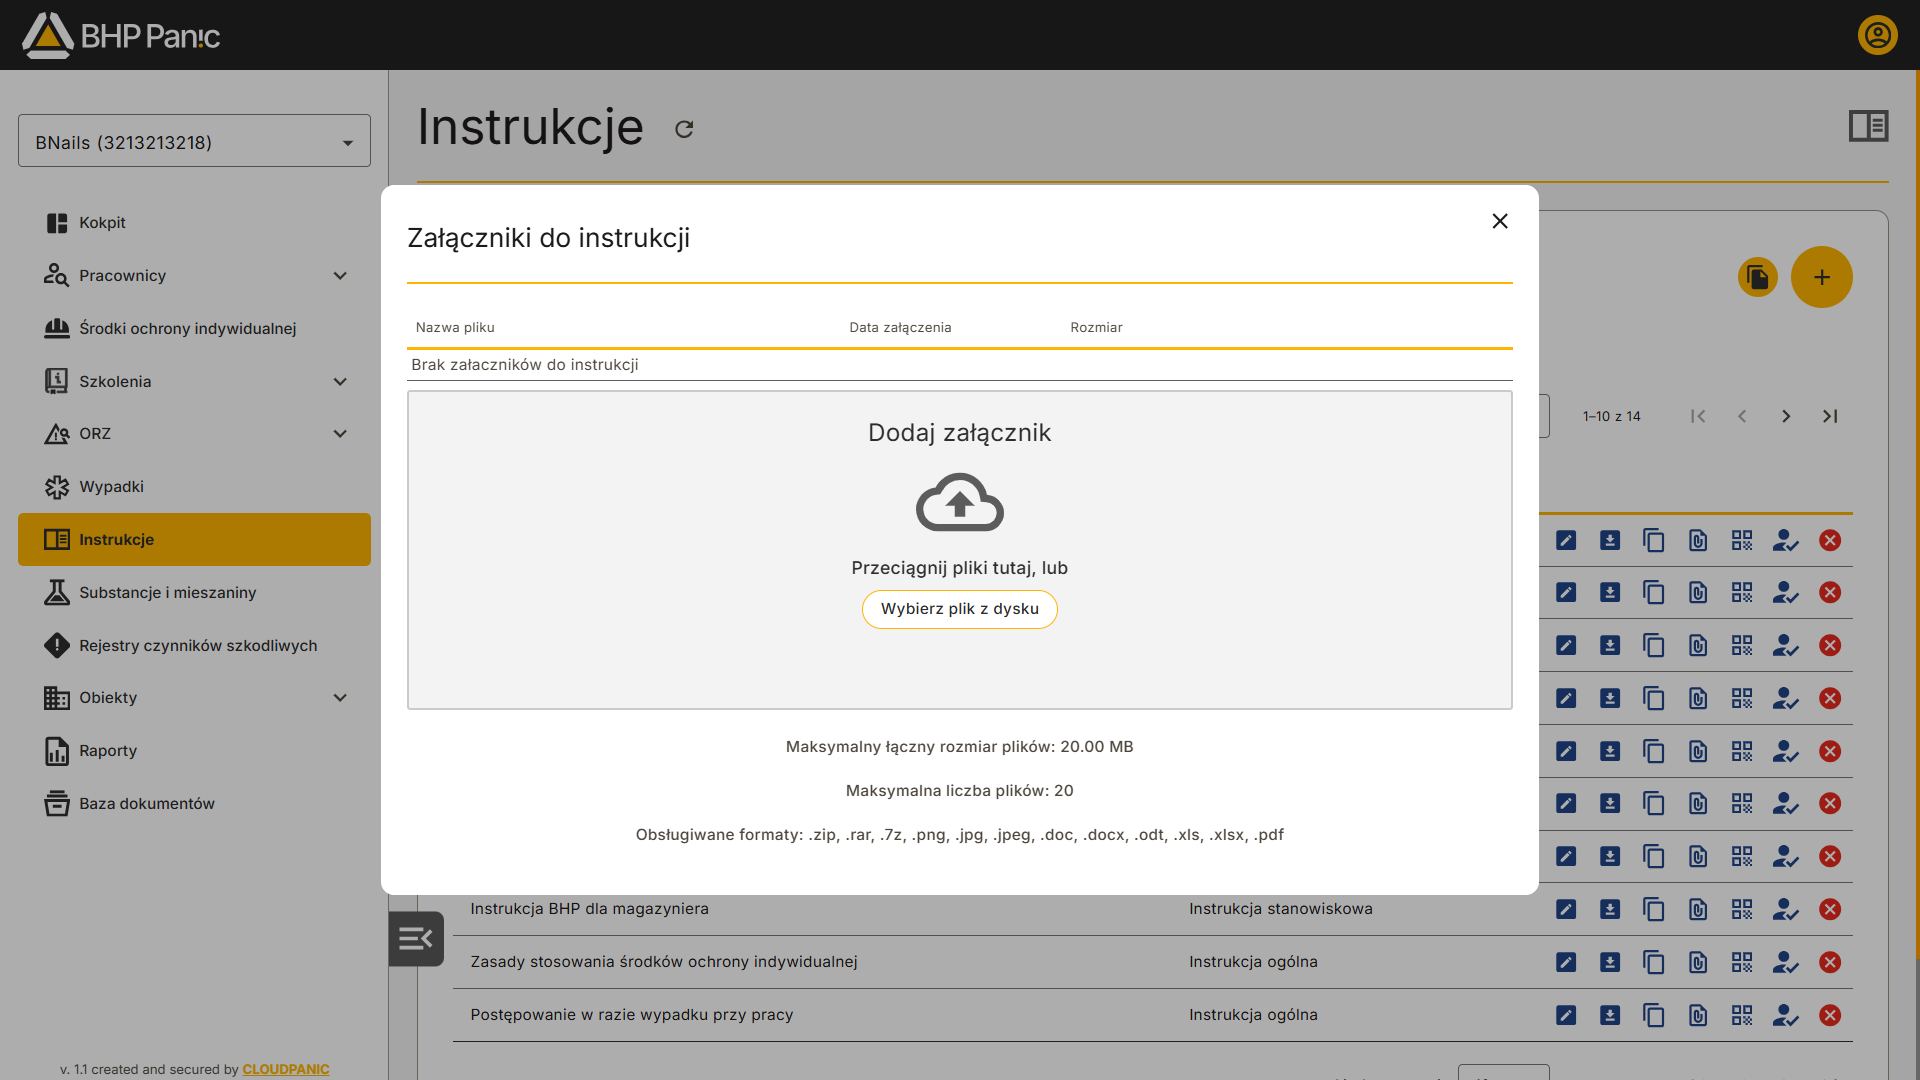
Task: Open the user account icon
Action: [x=1878, y=35]
